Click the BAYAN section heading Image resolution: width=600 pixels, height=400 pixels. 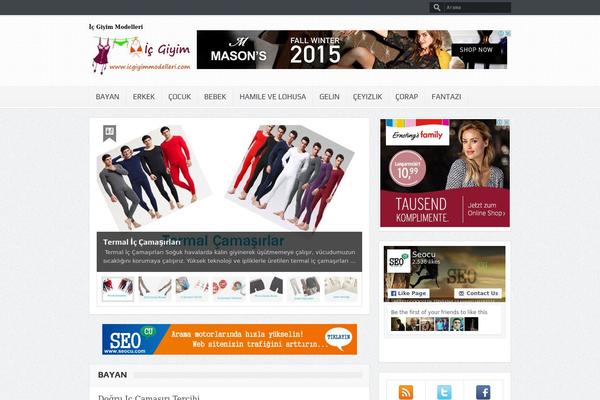[112, 375]
